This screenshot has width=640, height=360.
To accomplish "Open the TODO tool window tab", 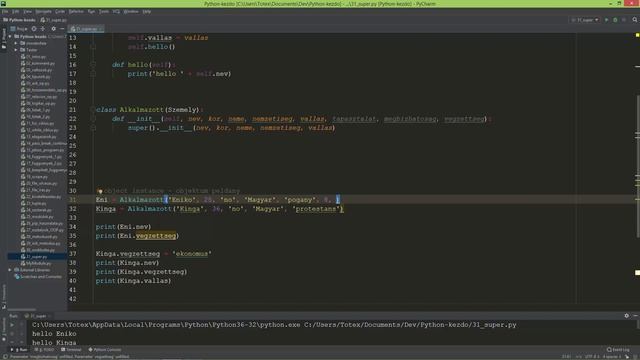I will pos(44,350).
